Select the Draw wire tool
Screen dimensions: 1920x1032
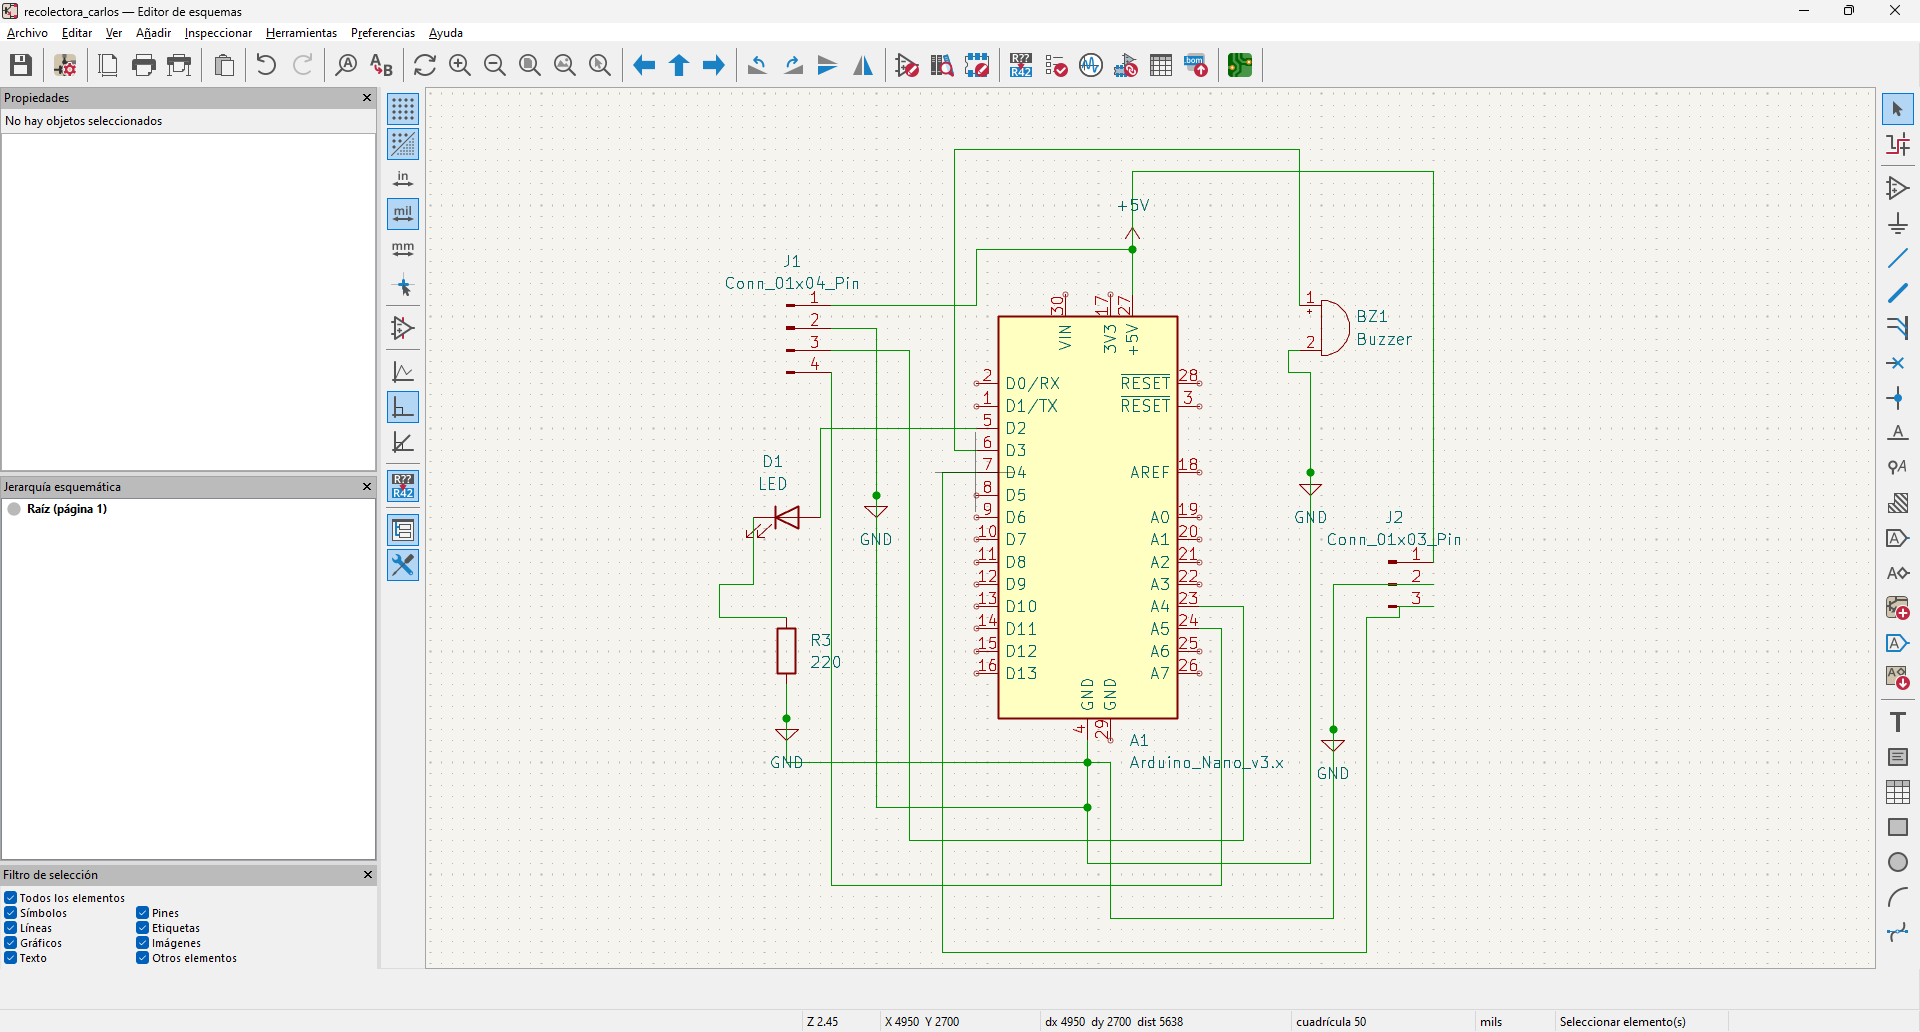click(1897, 258)
